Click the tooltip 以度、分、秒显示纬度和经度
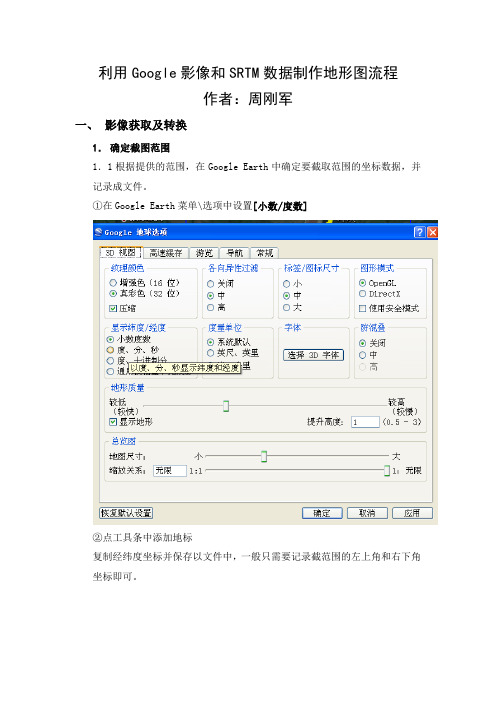496x702 pixels. (185, 368)
